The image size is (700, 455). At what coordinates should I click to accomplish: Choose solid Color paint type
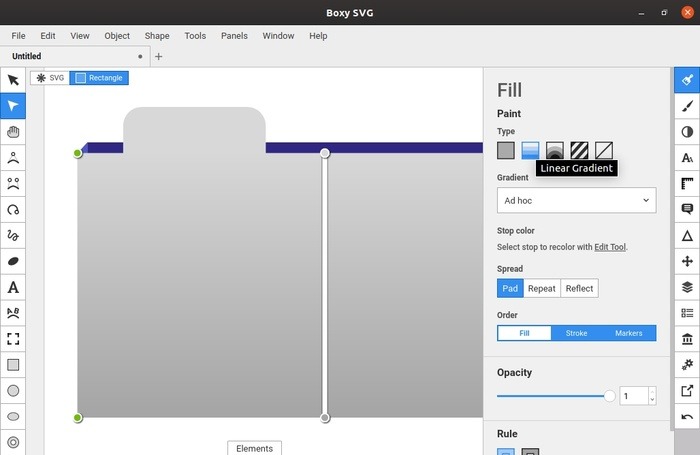coord(506,150)
